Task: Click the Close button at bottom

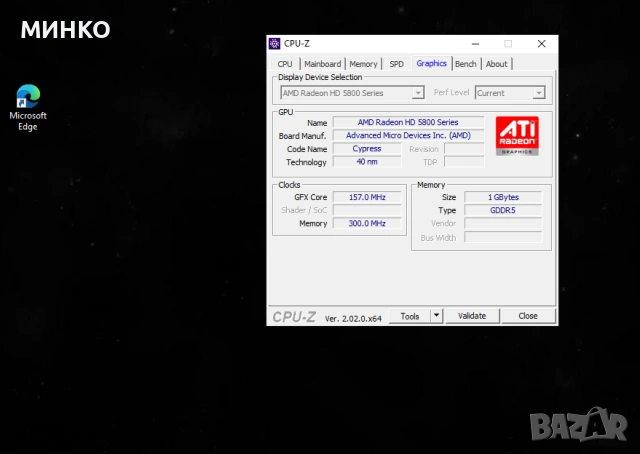Action: (x=528, y=316)
